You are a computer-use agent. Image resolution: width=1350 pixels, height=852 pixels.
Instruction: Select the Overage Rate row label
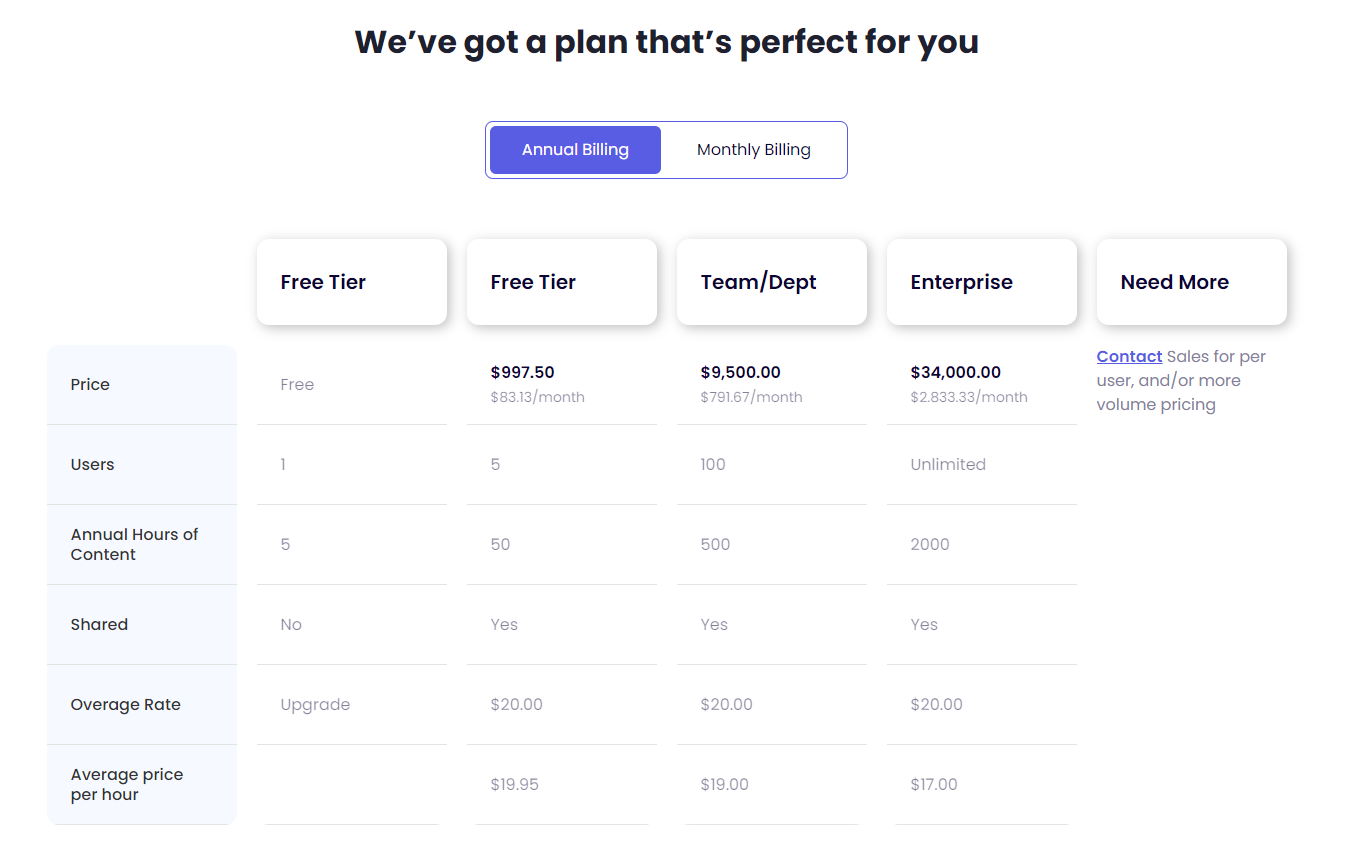point(125,704)
